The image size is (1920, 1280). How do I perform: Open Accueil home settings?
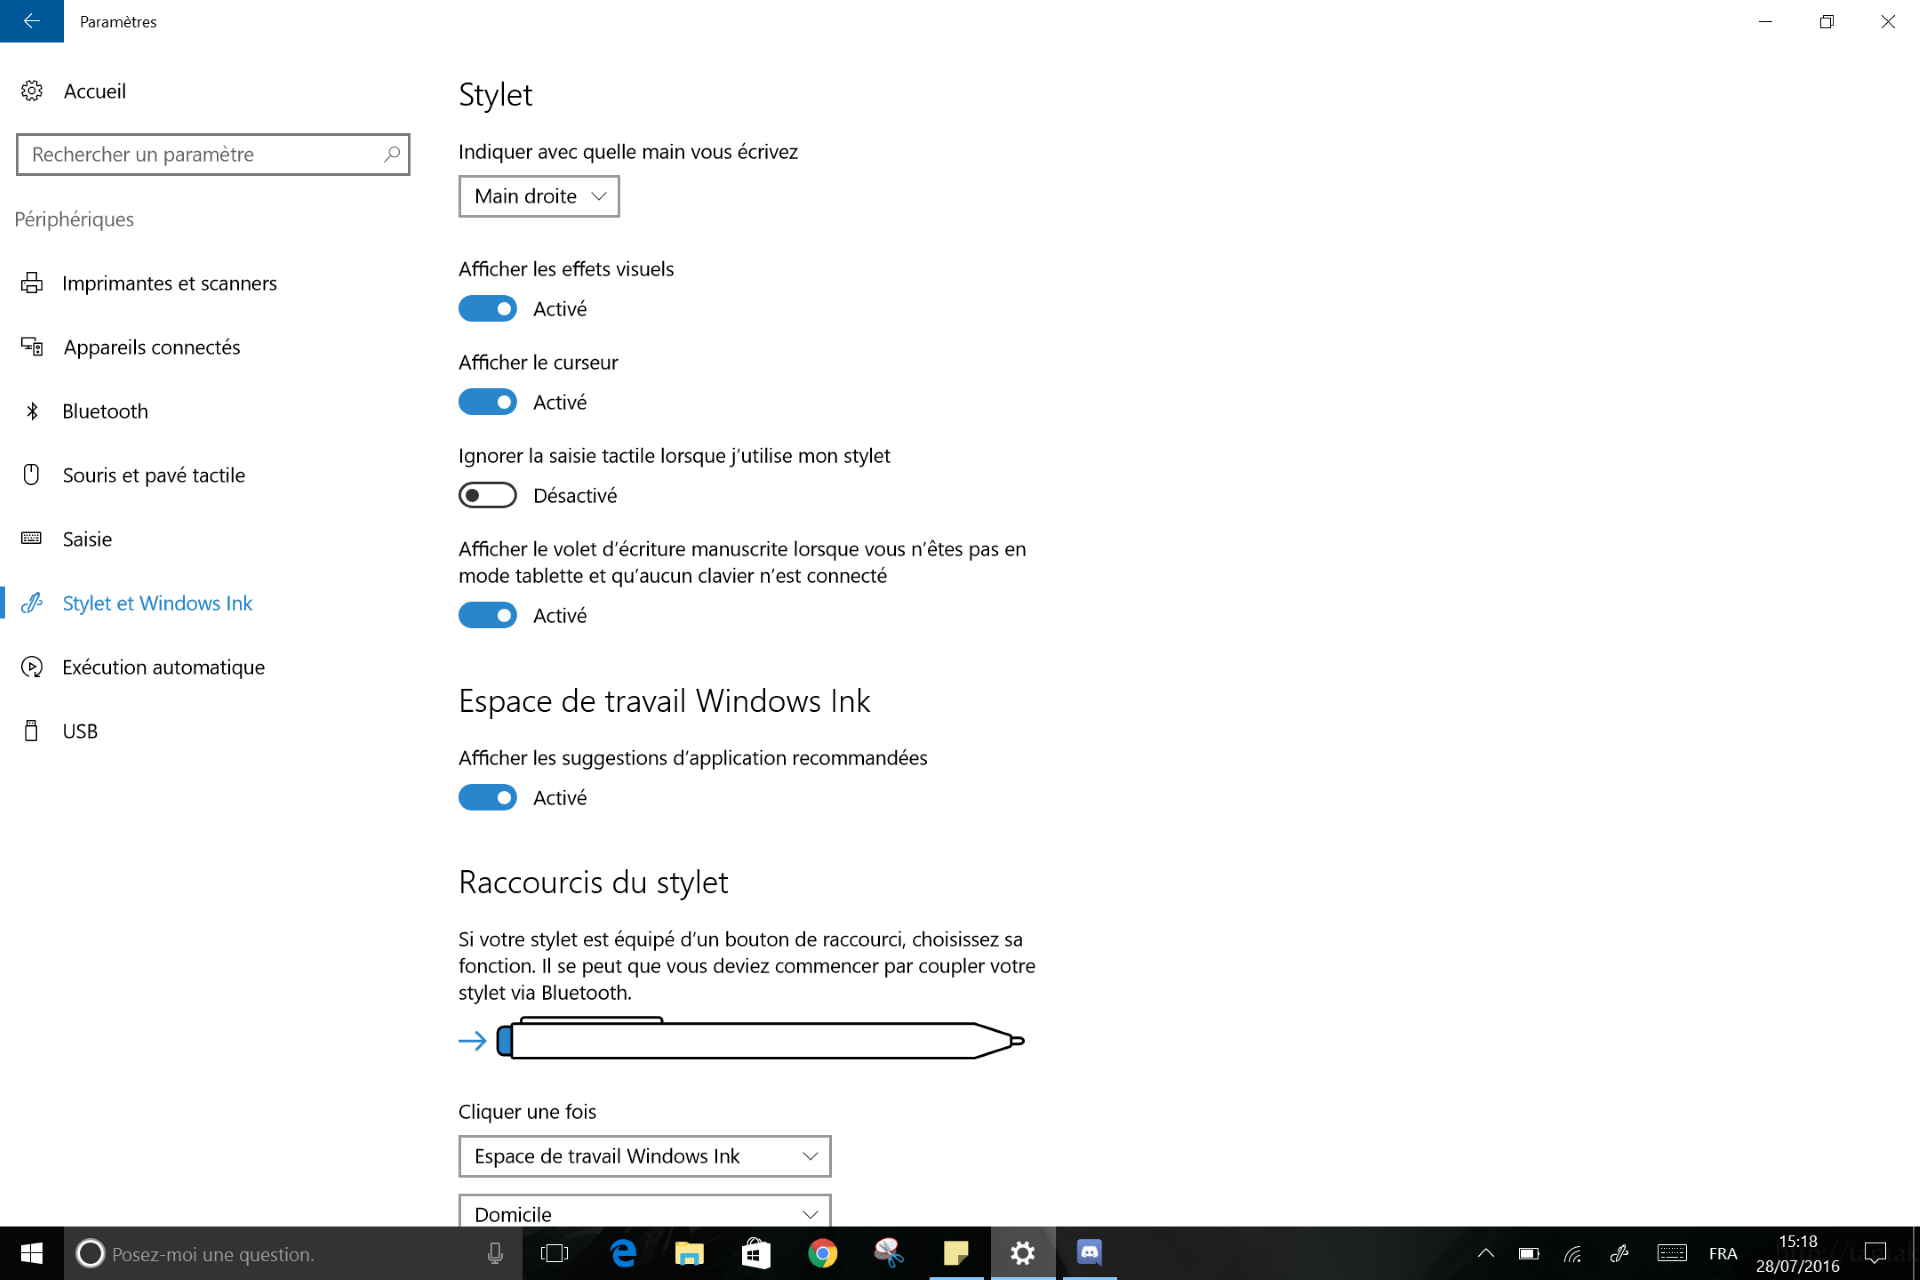pyautogui.click(x=94, y=91)
